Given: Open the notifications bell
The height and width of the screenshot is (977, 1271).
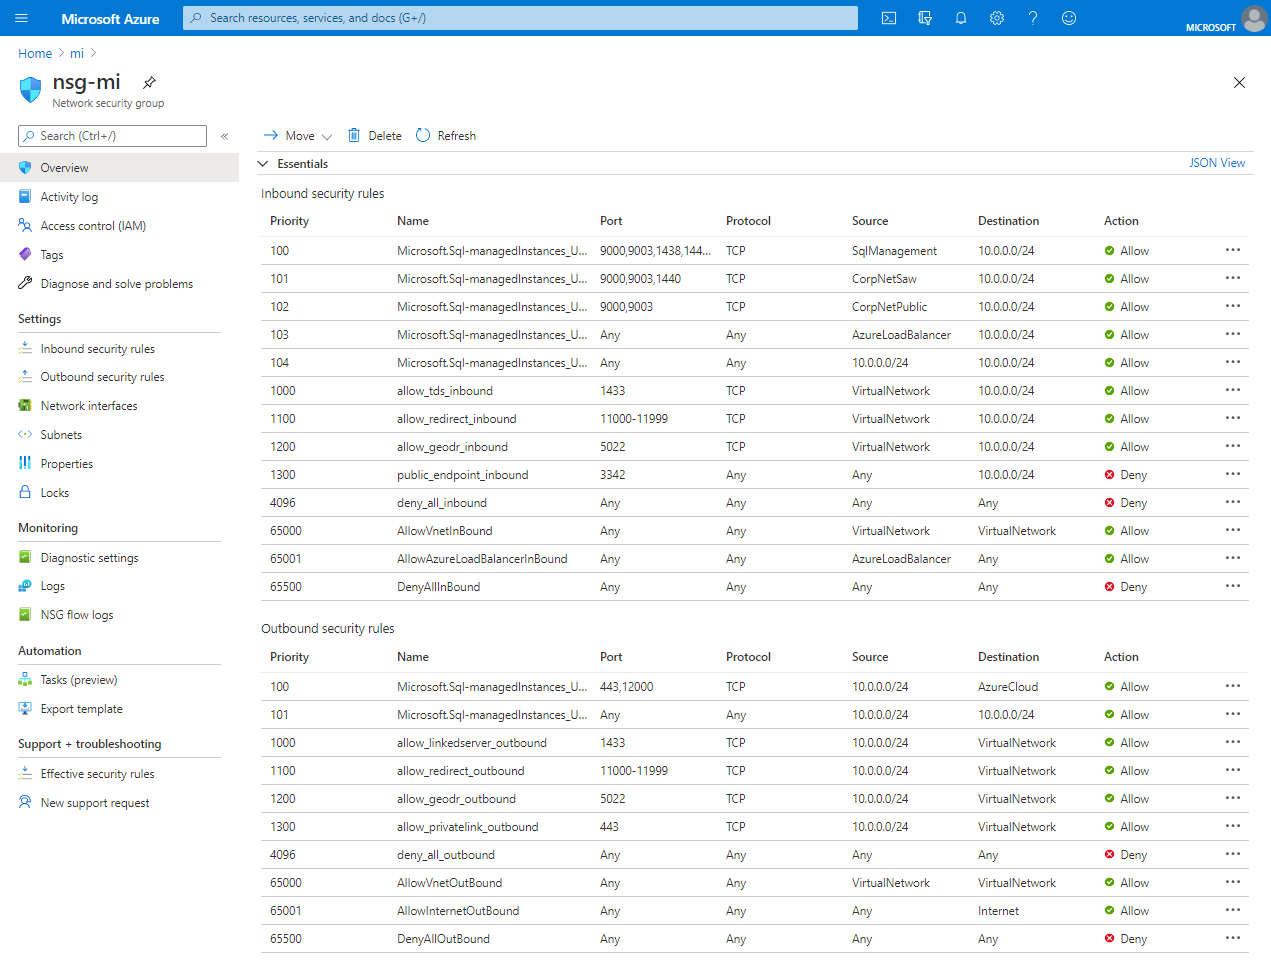Looking at the screenshot, I should tap(961, 17).
